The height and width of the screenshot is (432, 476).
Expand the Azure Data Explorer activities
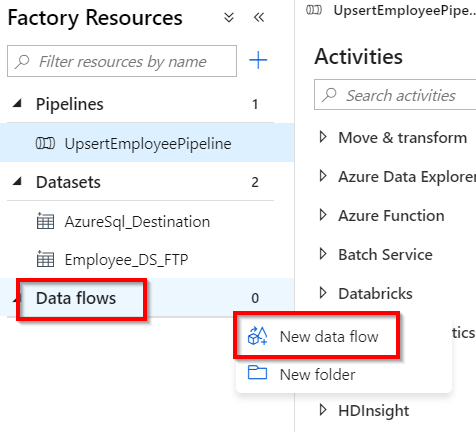click(323, 176)
